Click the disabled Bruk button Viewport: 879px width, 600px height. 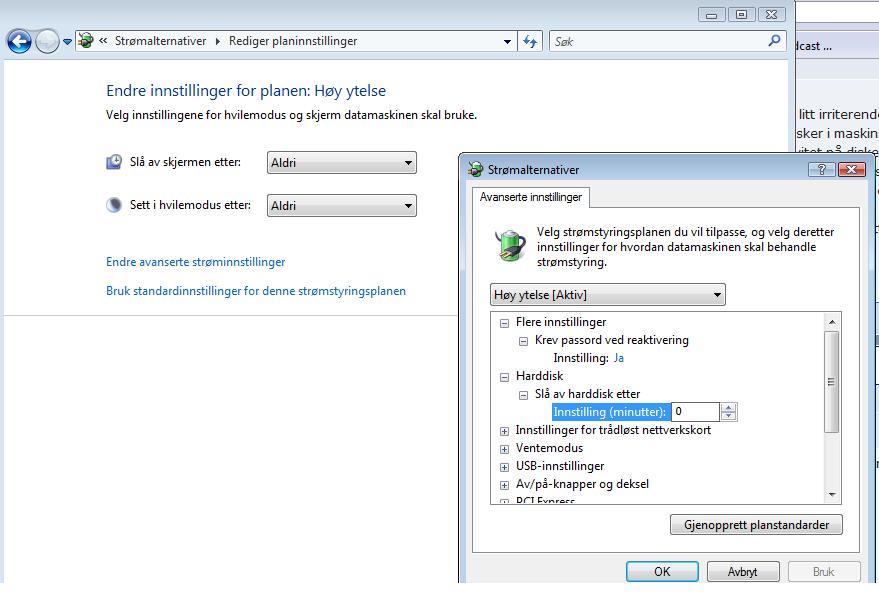824,571
